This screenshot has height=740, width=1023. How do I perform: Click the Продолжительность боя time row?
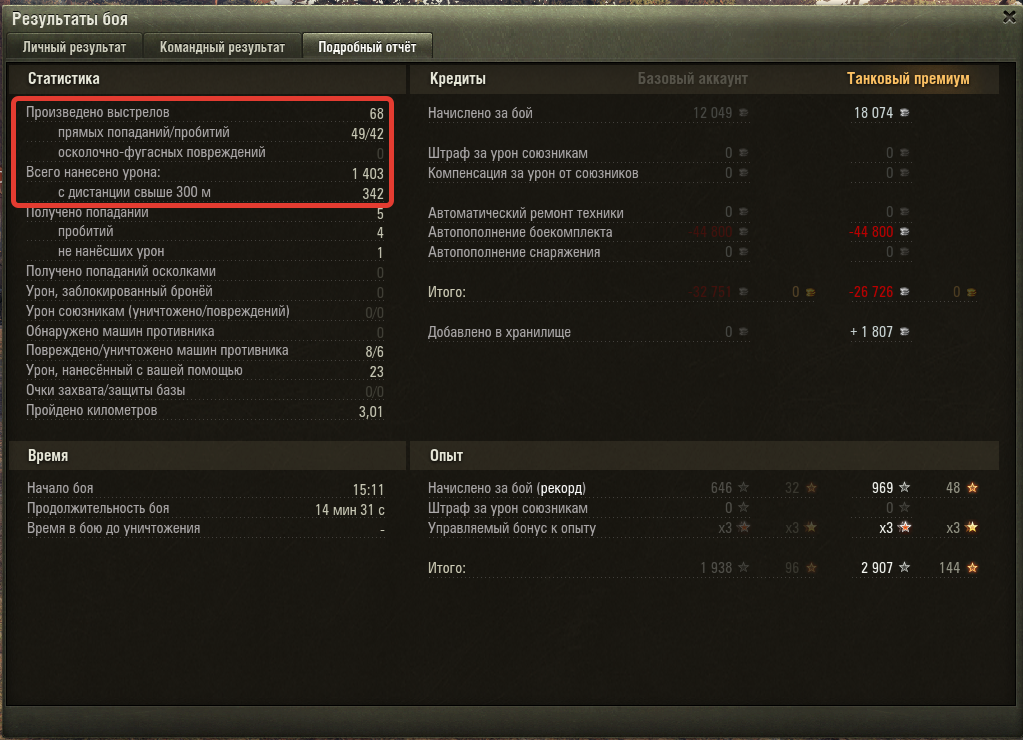coord(206,509)
